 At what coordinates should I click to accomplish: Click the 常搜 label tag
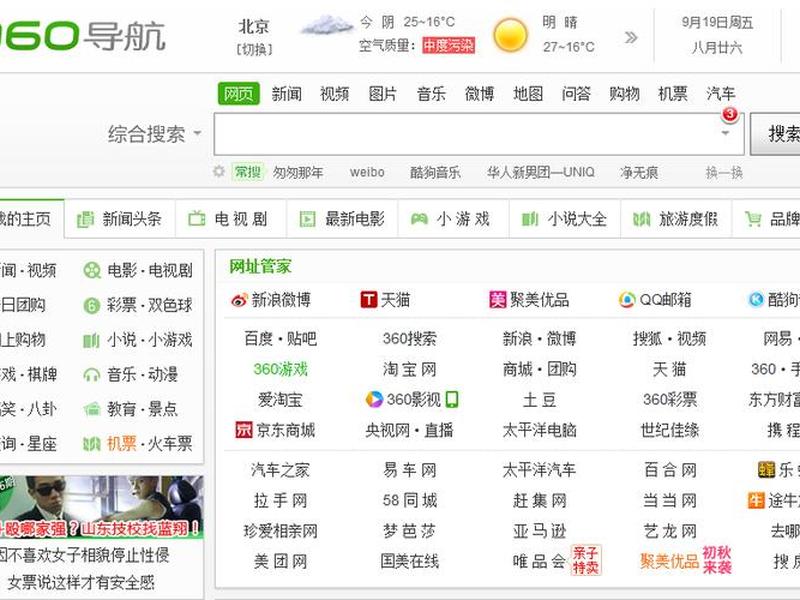248,172
